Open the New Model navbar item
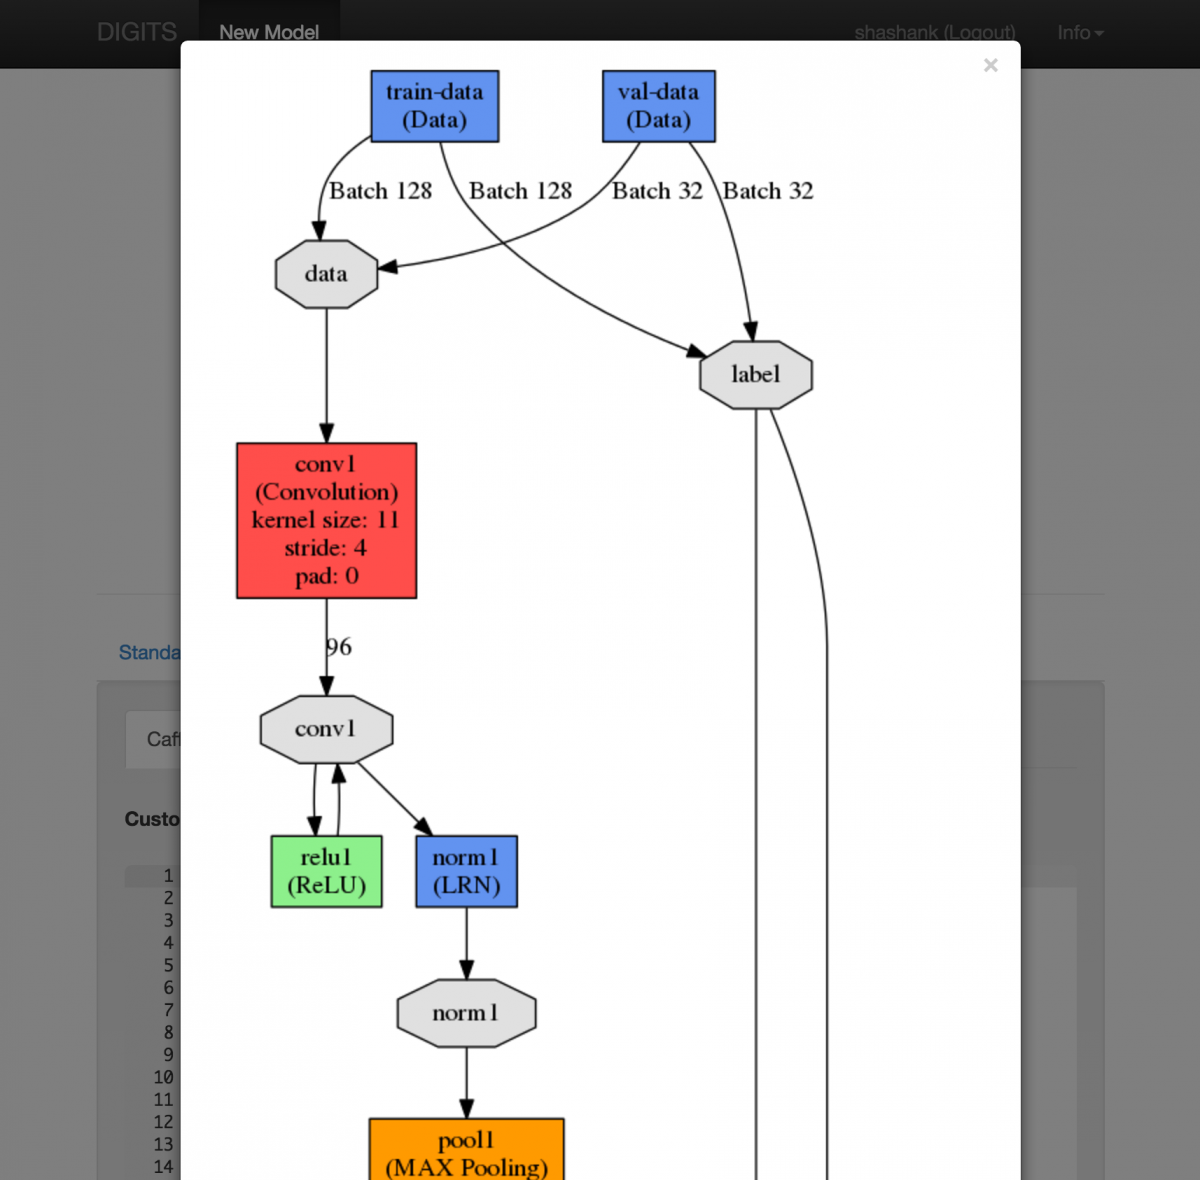This screenshot has height=1180, width=1200. pos(269,32)
